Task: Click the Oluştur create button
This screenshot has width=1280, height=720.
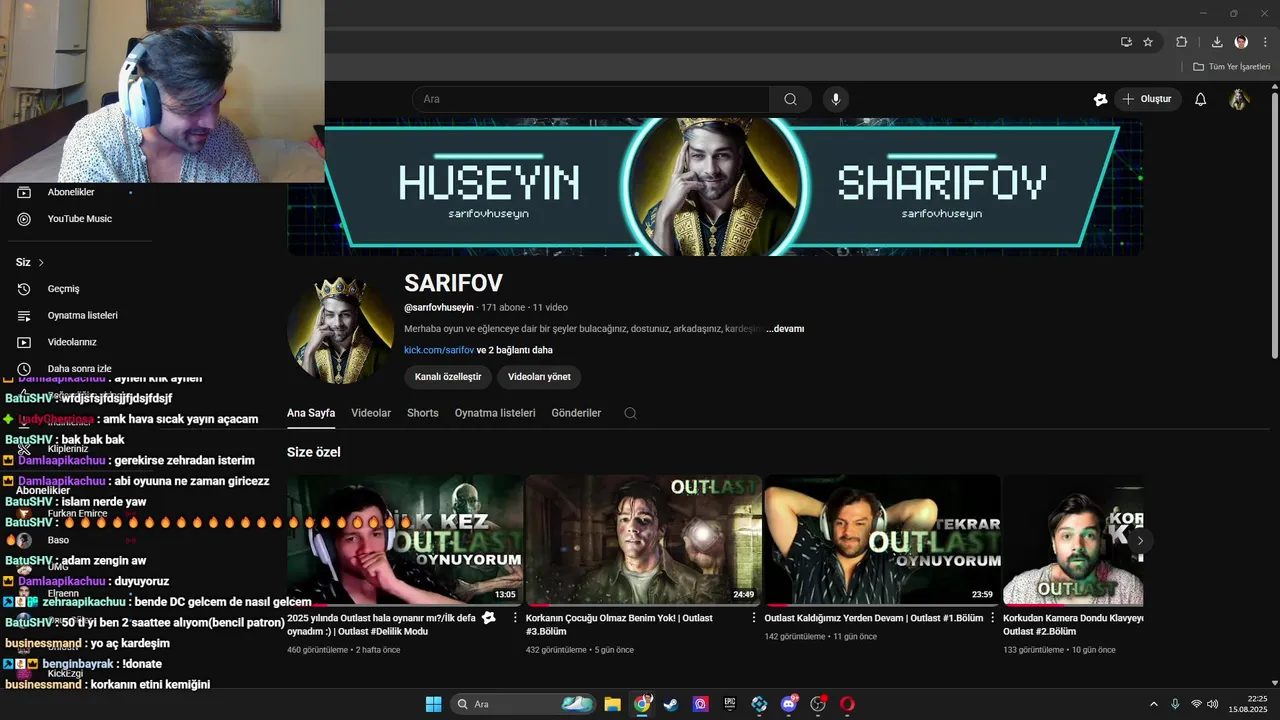Action: (x=1147, y=99)
